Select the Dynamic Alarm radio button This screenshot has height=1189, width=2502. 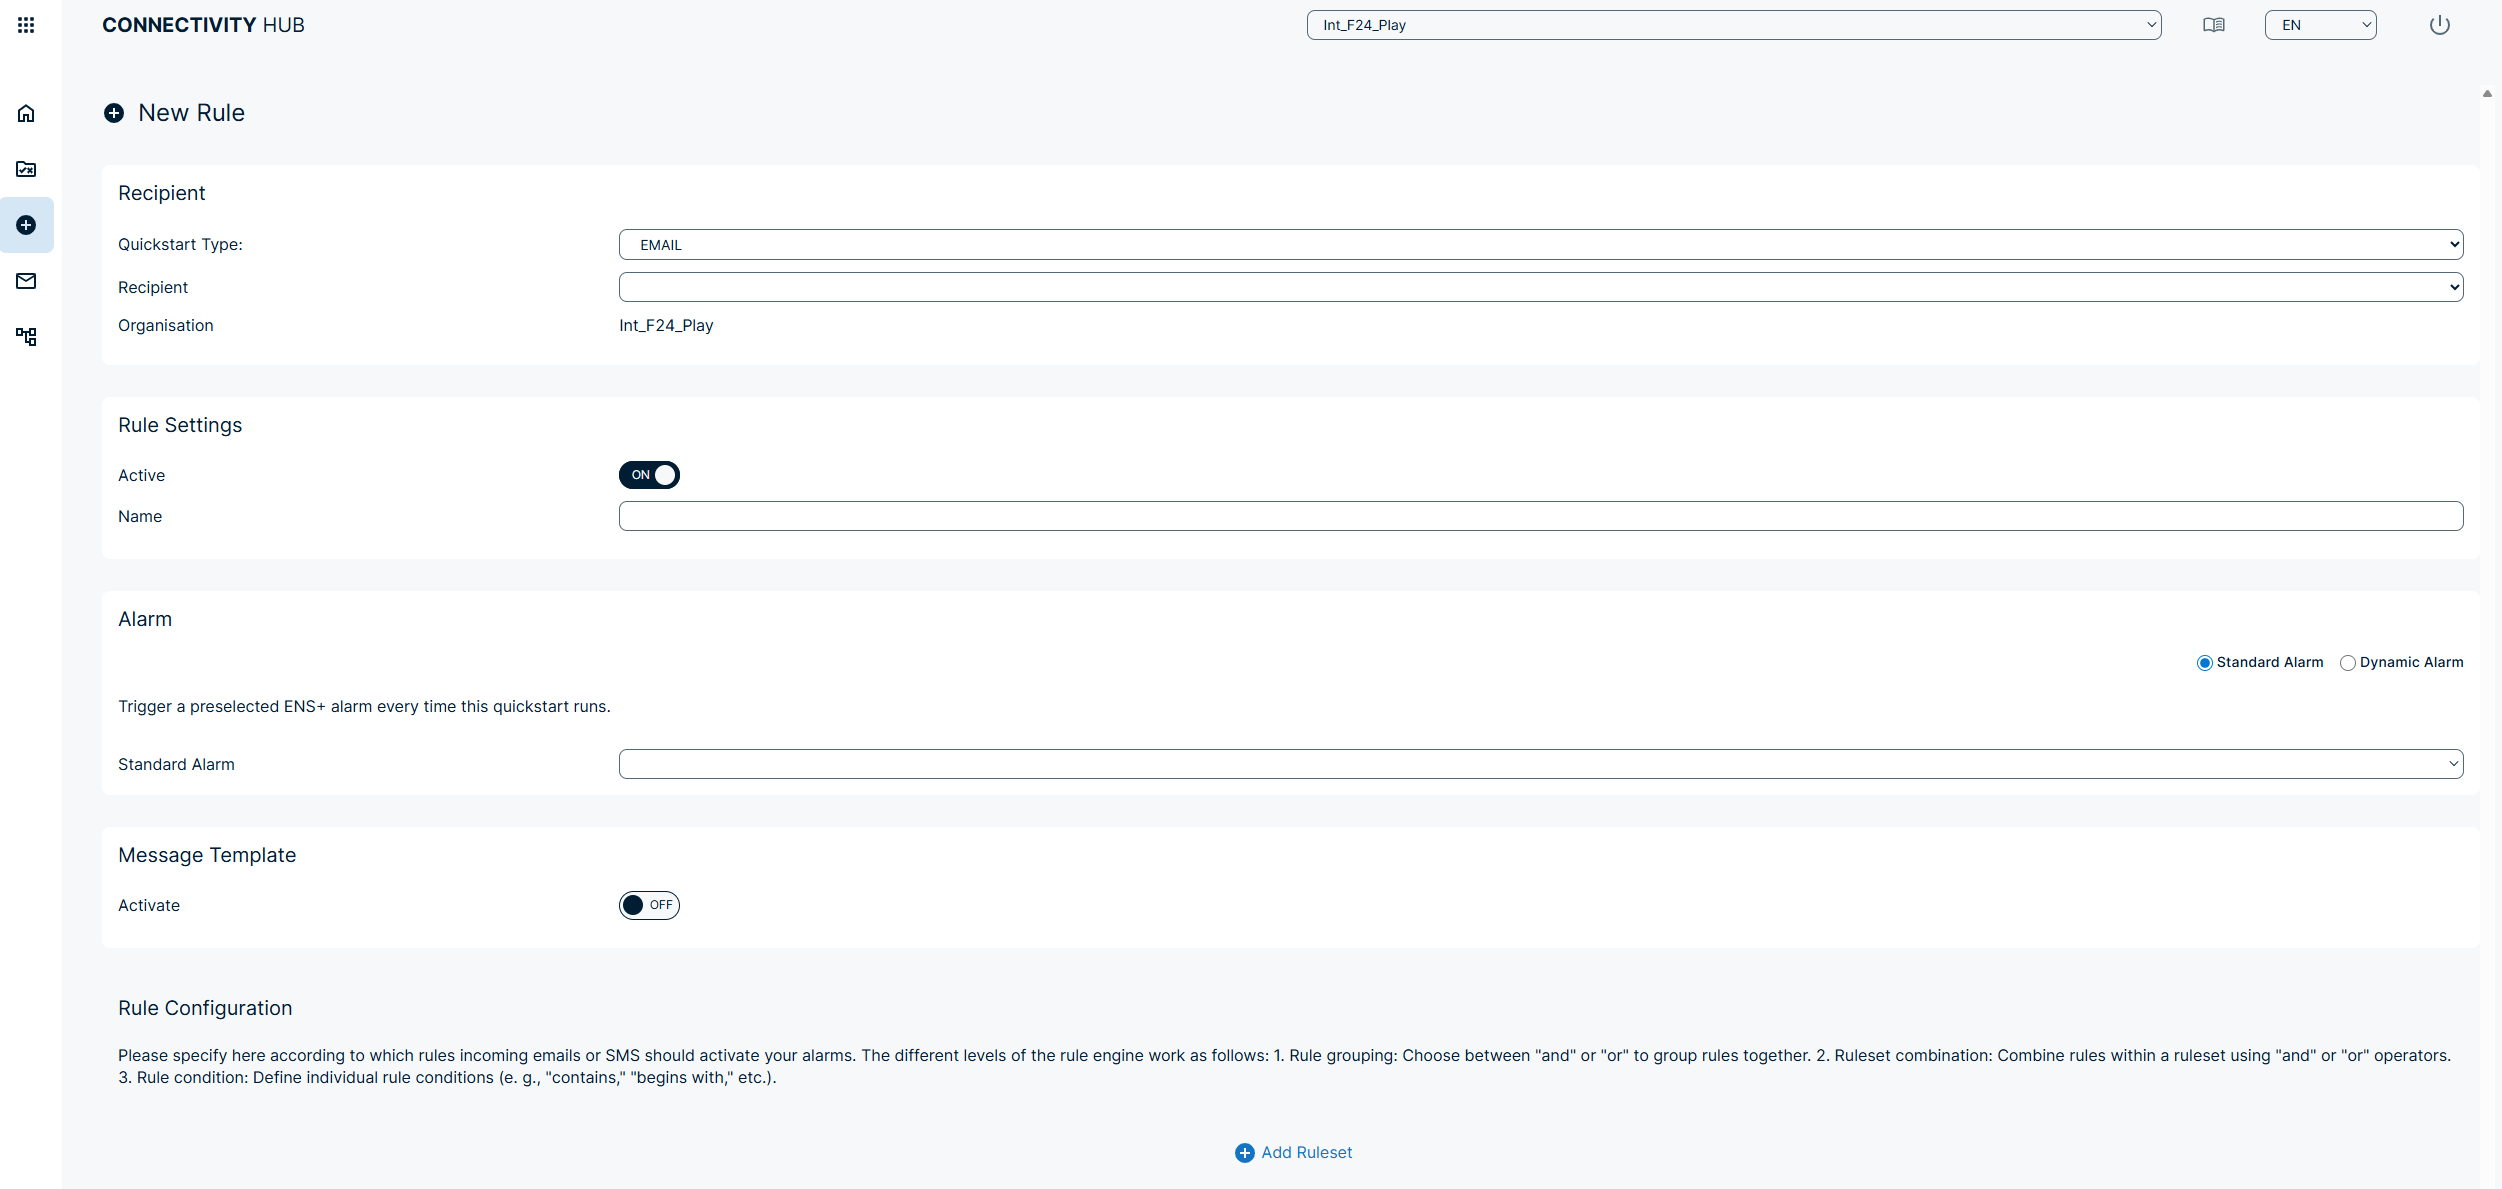2347,663
